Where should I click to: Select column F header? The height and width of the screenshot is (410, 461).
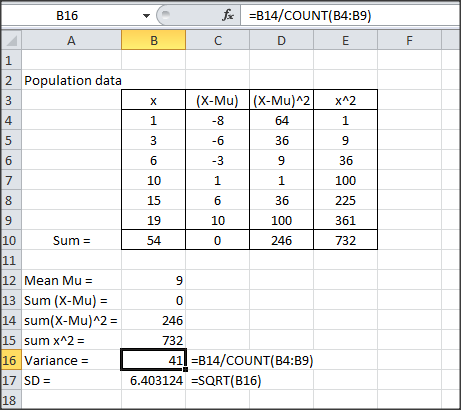click(x=409, y=40)
